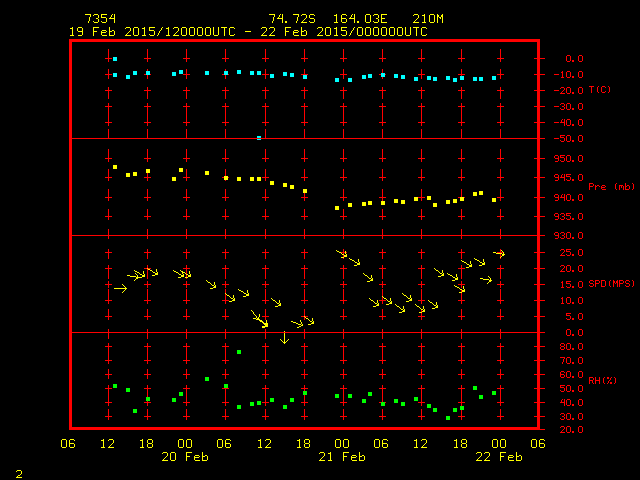Click the downward-pointing wind arrow below zero line
The image size is (640, 480).
pyautogui.click(x=284, y=338)
